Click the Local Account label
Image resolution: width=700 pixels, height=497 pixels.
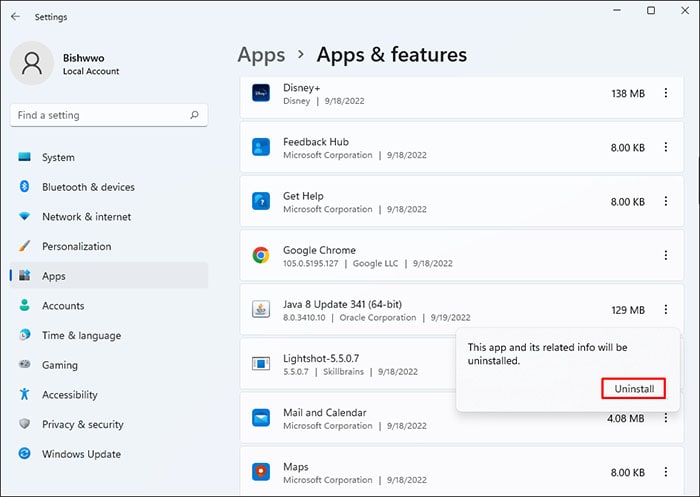[91, 71]
